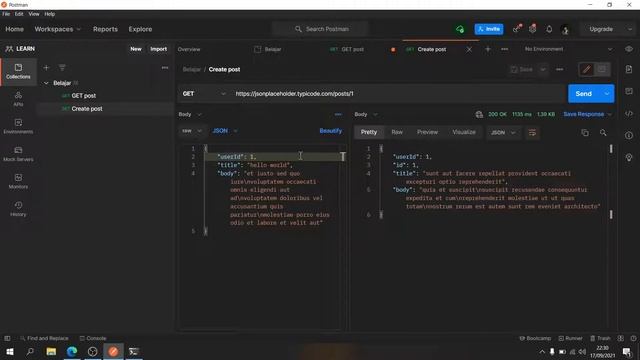
Task: Open Postman settings gear icon
Action: pos(533,29)
